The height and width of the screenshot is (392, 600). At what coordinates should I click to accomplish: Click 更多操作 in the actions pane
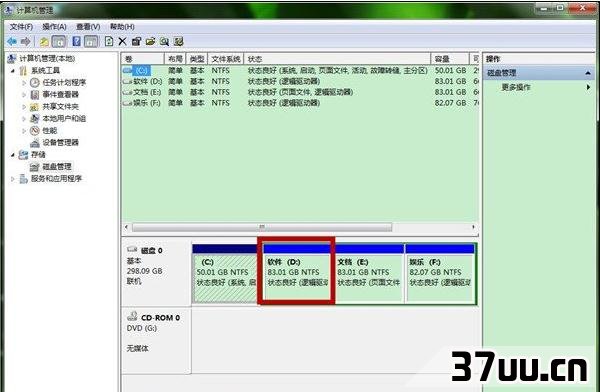click(516, 87)
